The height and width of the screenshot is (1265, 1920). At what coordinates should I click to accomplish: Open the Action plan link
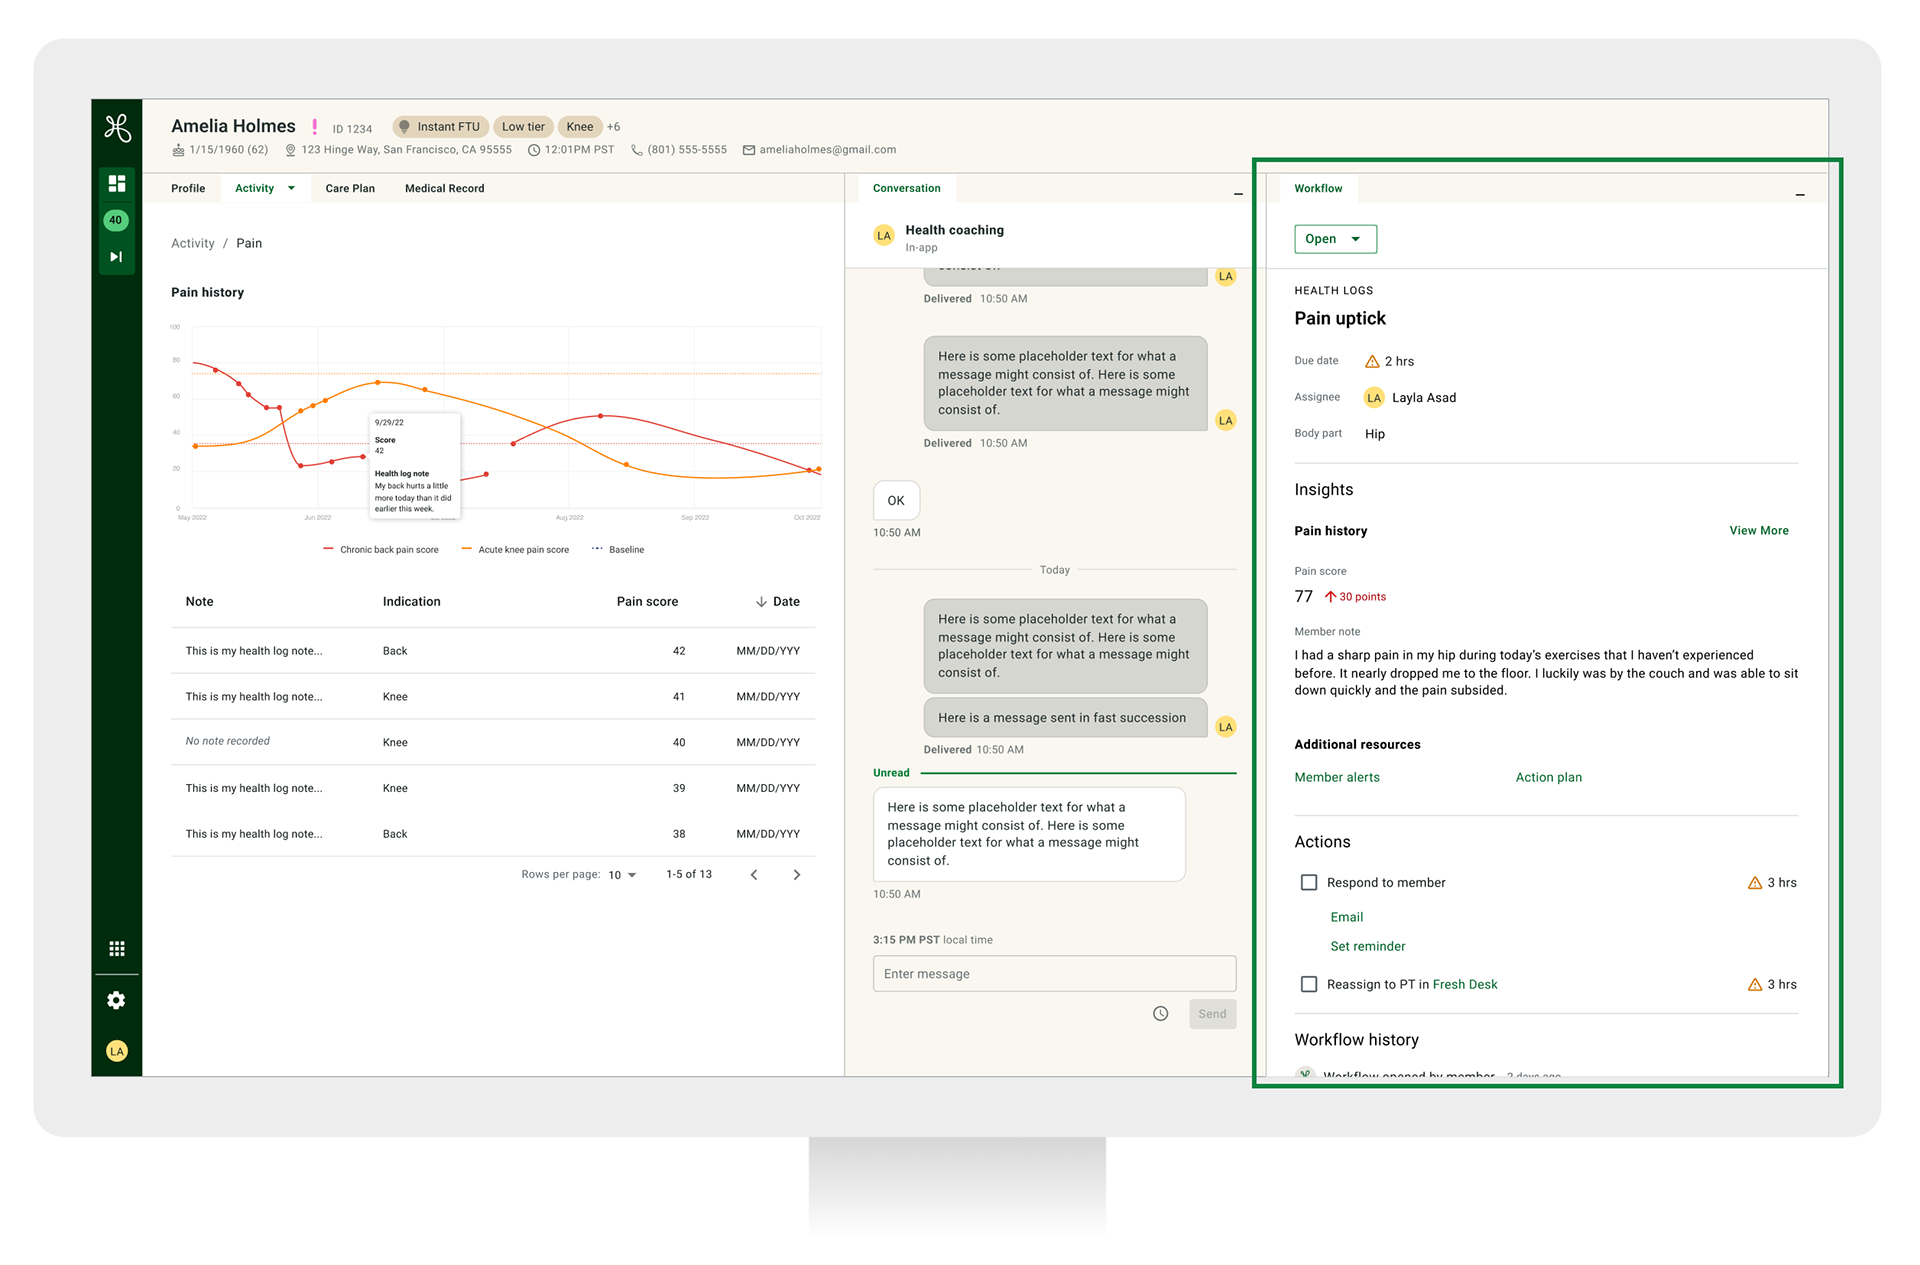(1549, 777)
